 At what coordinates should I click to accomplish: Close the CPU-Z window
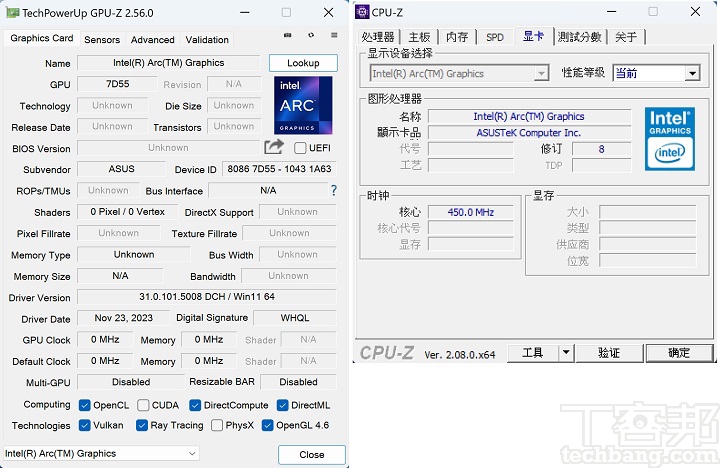click(x=695, y=12)
